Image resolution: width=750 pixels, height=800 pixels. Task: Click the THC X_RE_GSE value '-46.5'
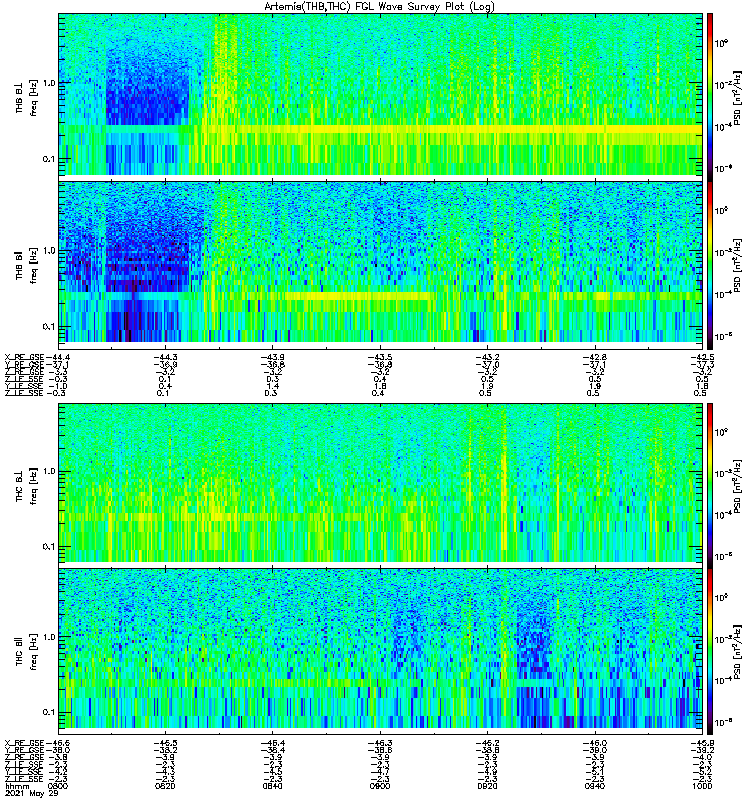pos(166,743)
